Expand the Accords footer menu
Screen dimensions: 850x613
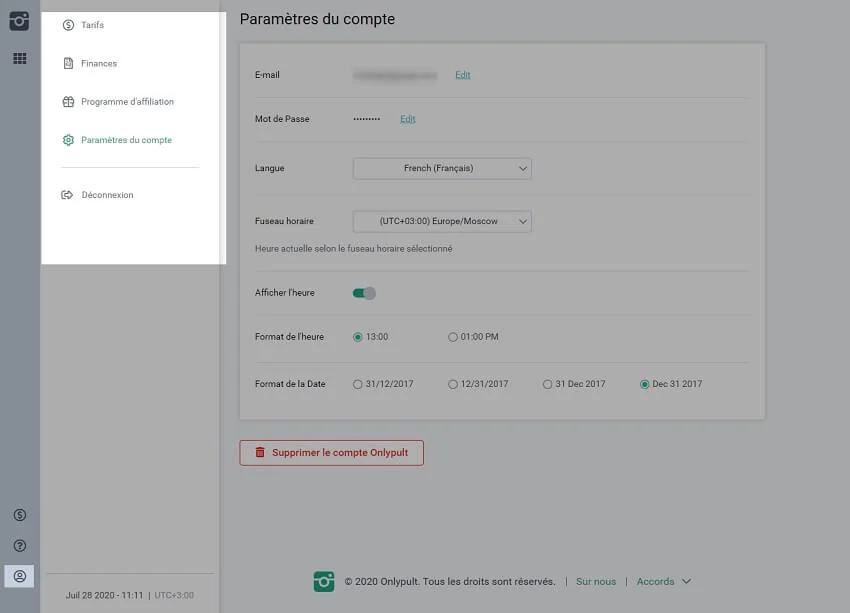click(663, 582)
